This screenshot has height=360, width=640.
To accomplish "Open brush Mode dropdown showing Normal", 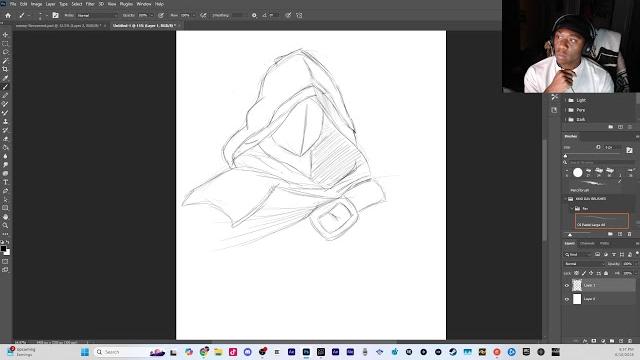I will (97, 16).
